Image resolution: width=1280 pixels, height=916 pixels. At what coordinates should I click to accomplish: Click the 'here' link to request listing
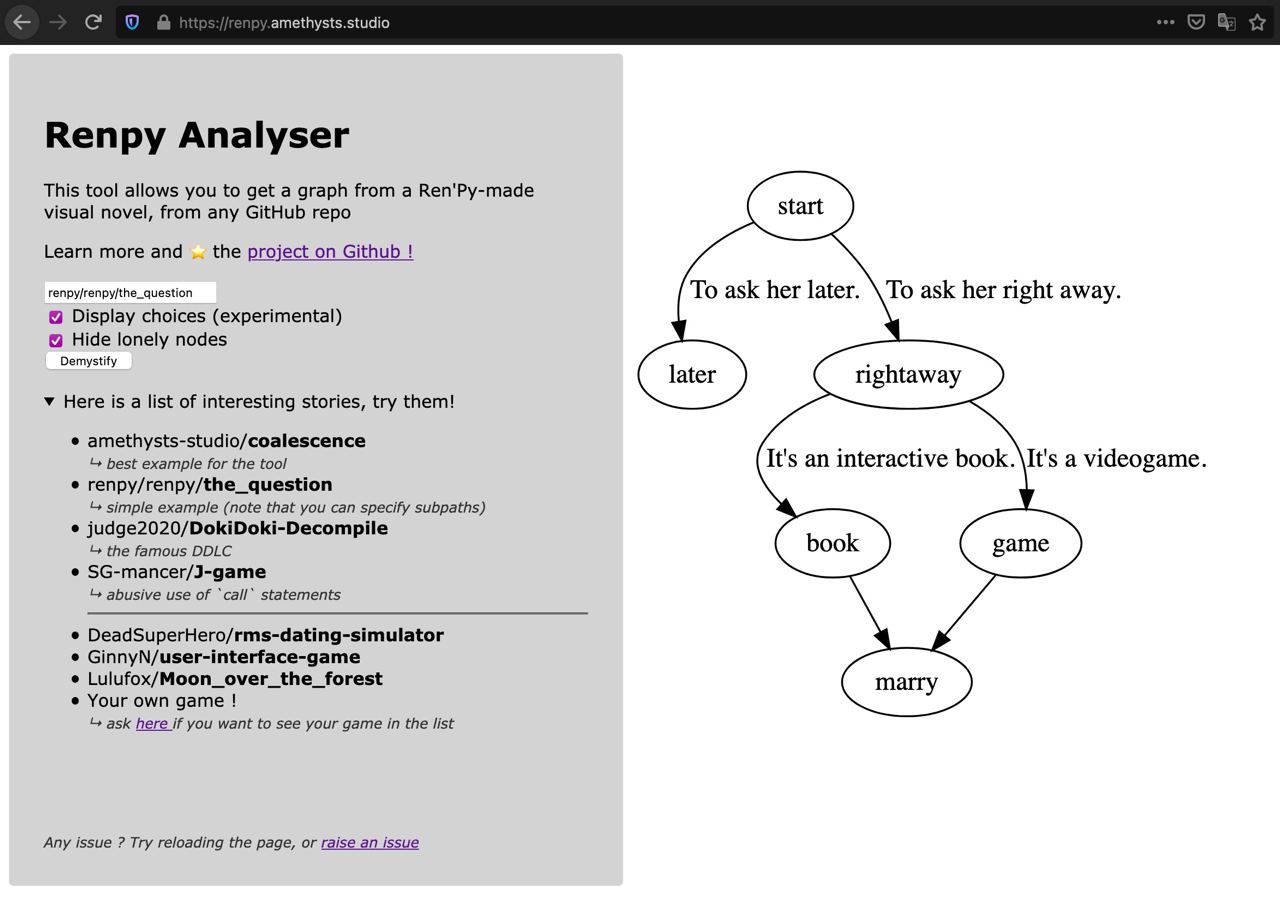(x=152, y=723)
